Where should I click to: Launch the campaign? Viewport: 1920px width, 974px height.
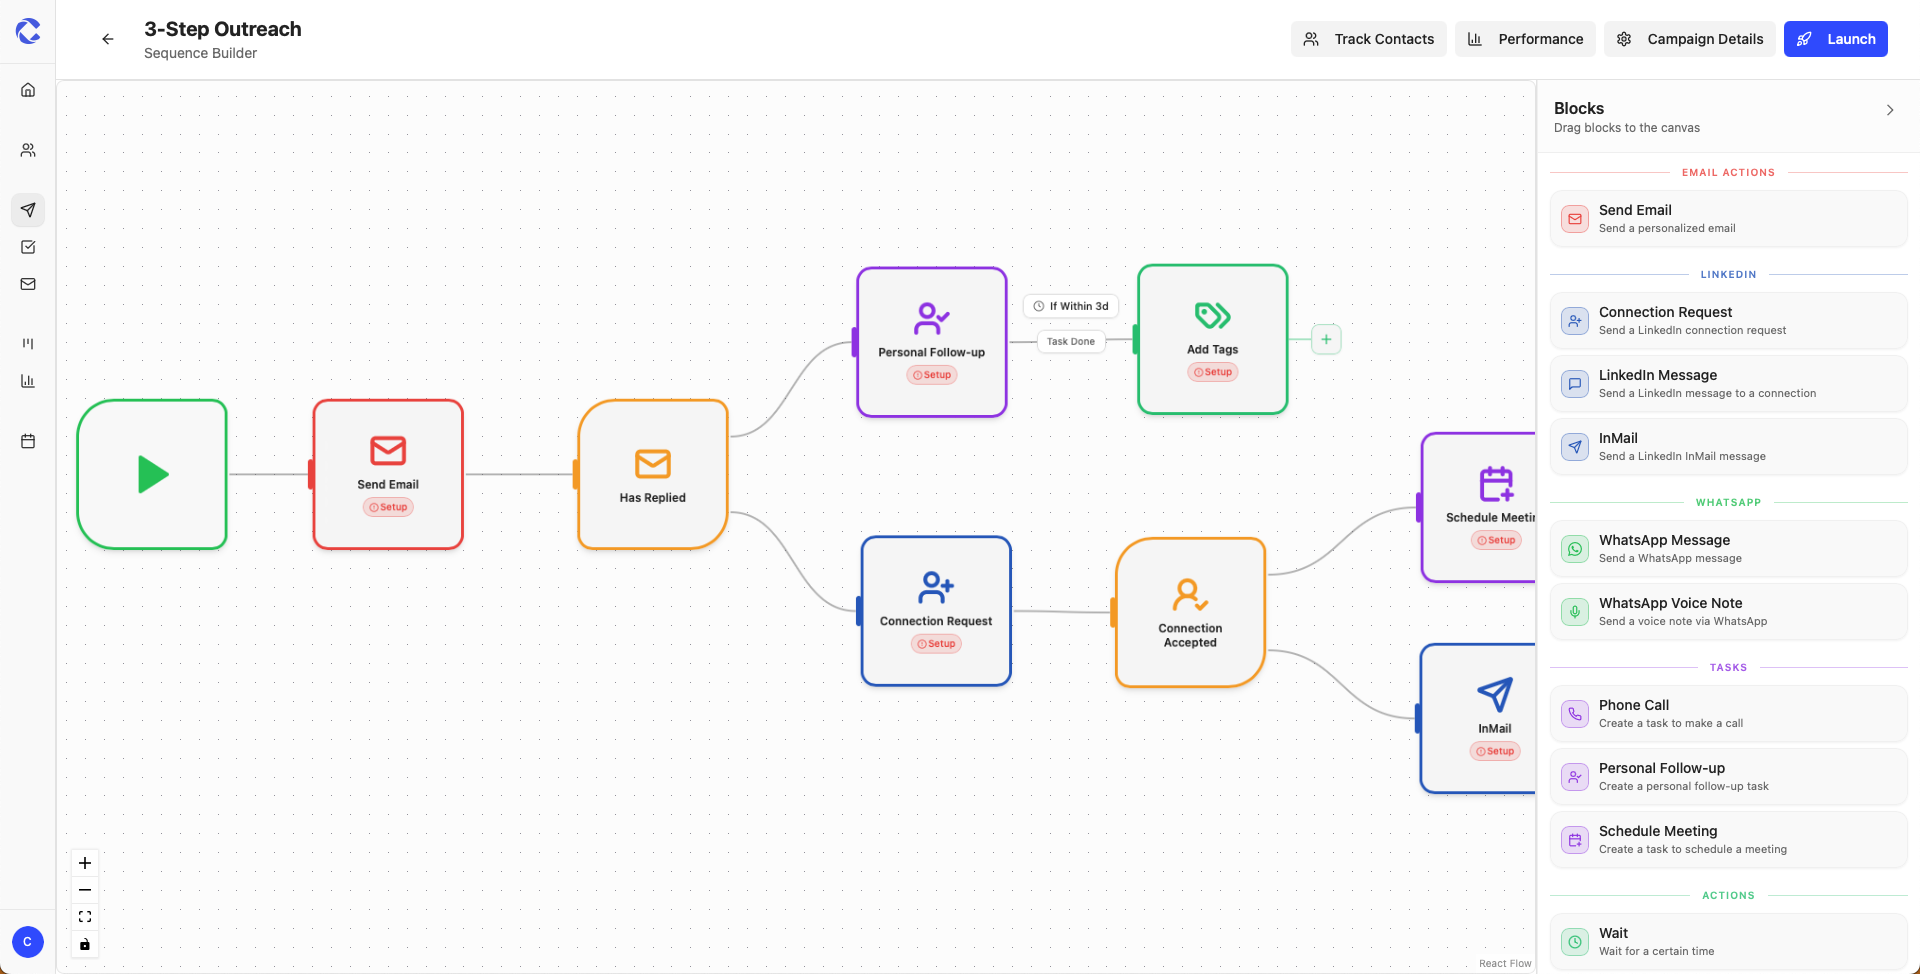click(x=1836, y=39)
